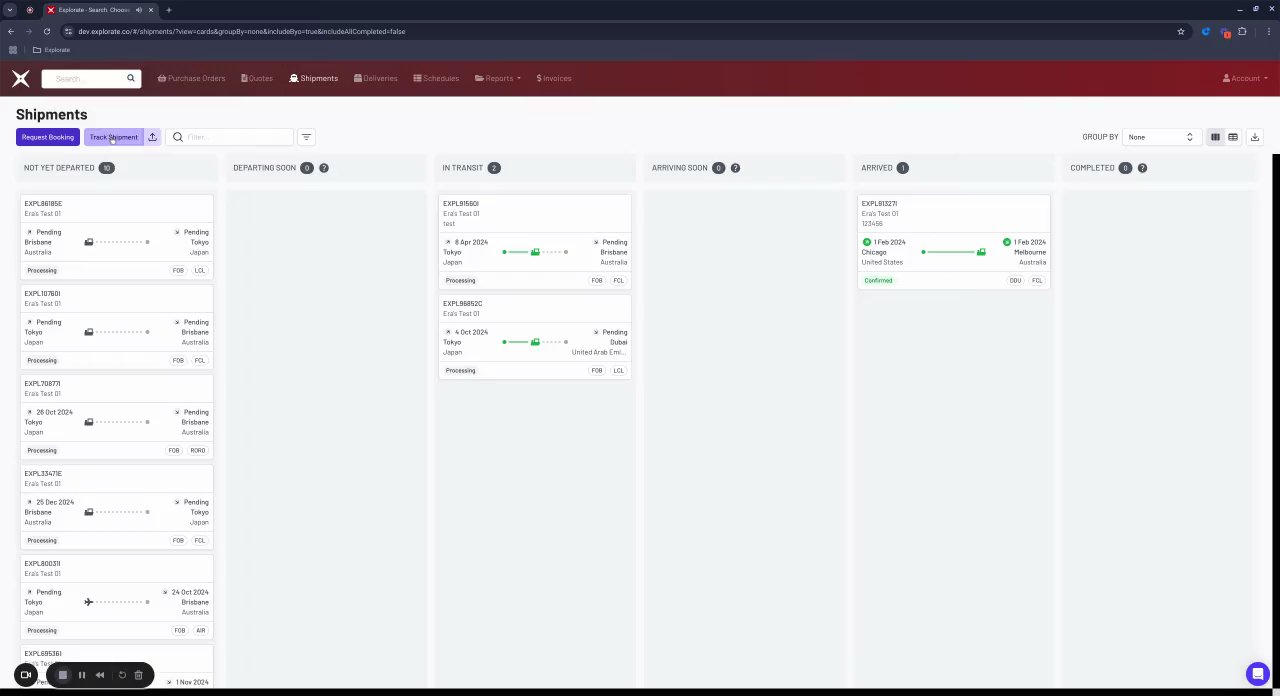This screenshot has width=1280, height=696.
Task: Open the Shipments nav item
Action: pyautogui.click(x=314, y=78)
